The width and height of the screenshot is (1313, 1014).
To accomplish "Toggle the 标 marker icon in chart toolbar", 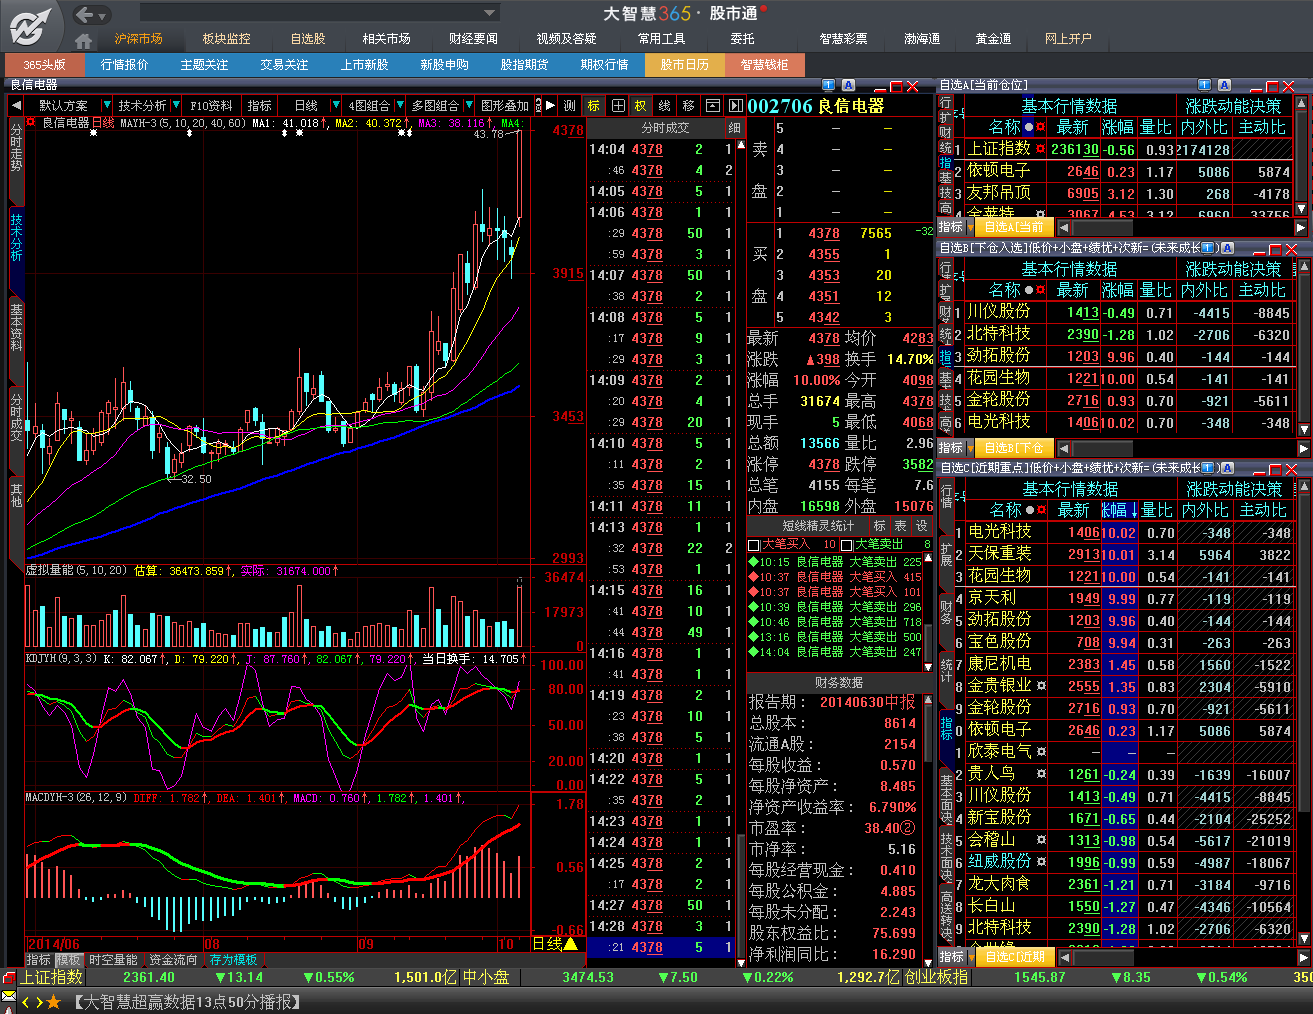I will pyautogui.click(x=594, y=106).
